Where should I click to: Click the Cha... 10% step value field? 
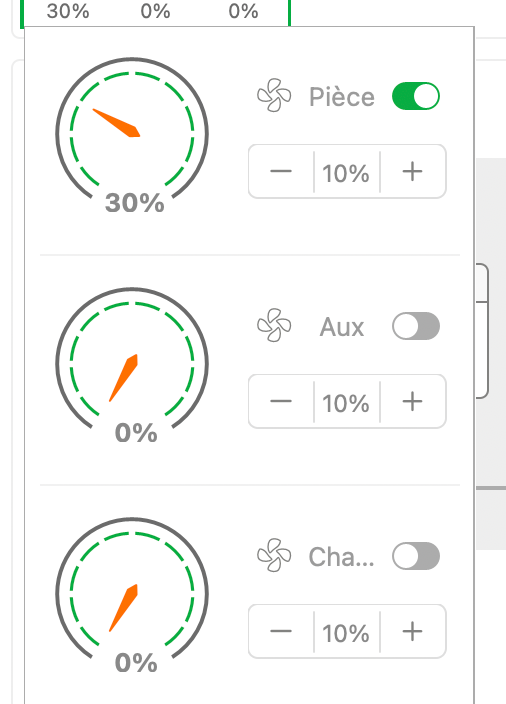tap(347, 632)
